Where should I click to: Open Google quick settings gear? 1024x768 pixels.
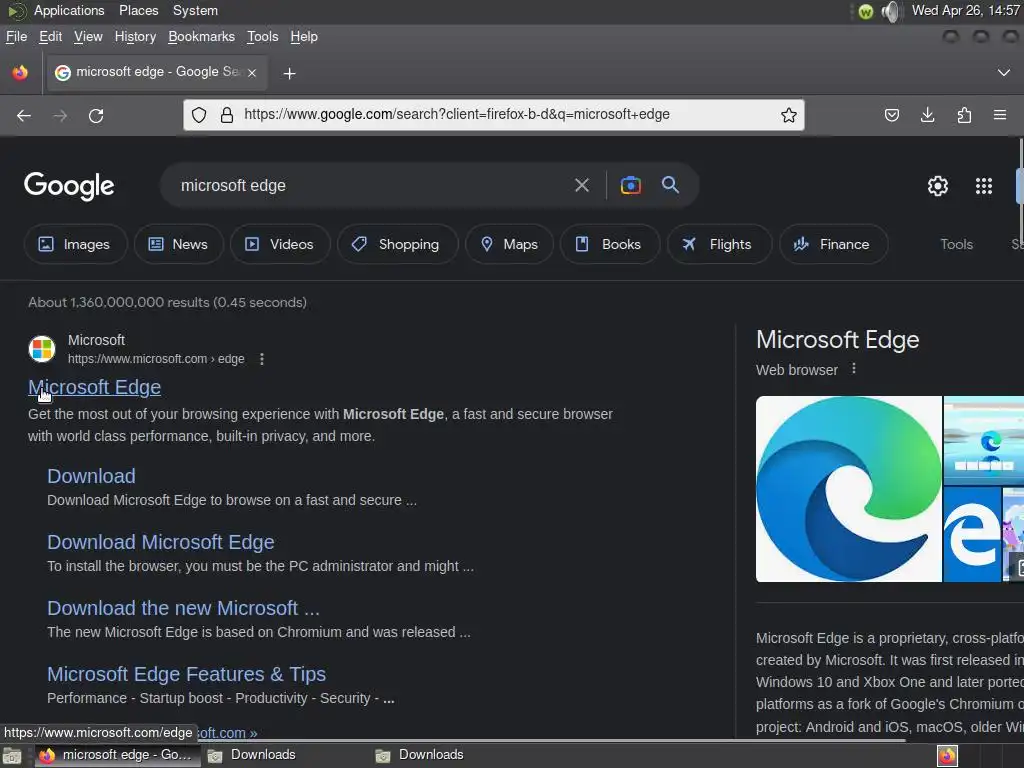click(938, 186)
